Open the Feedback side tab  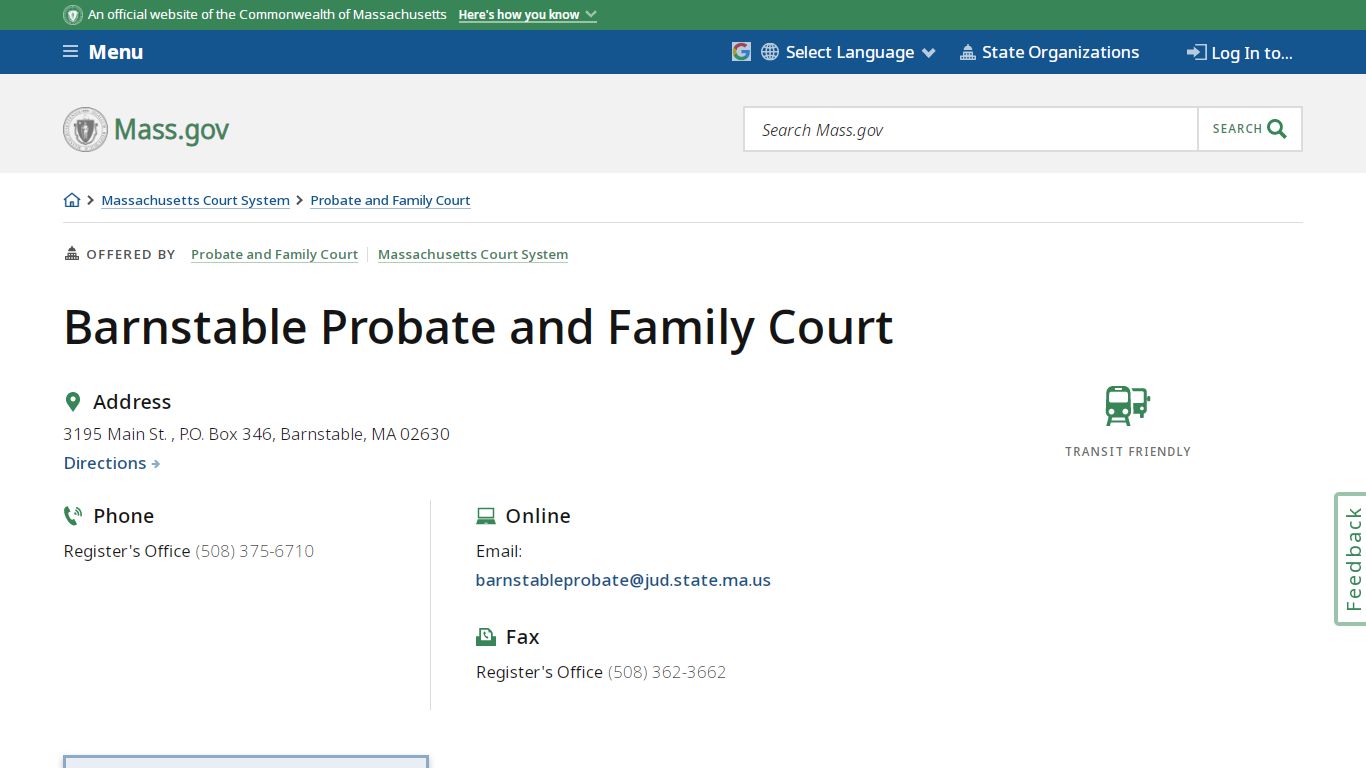pos(1352,559)
